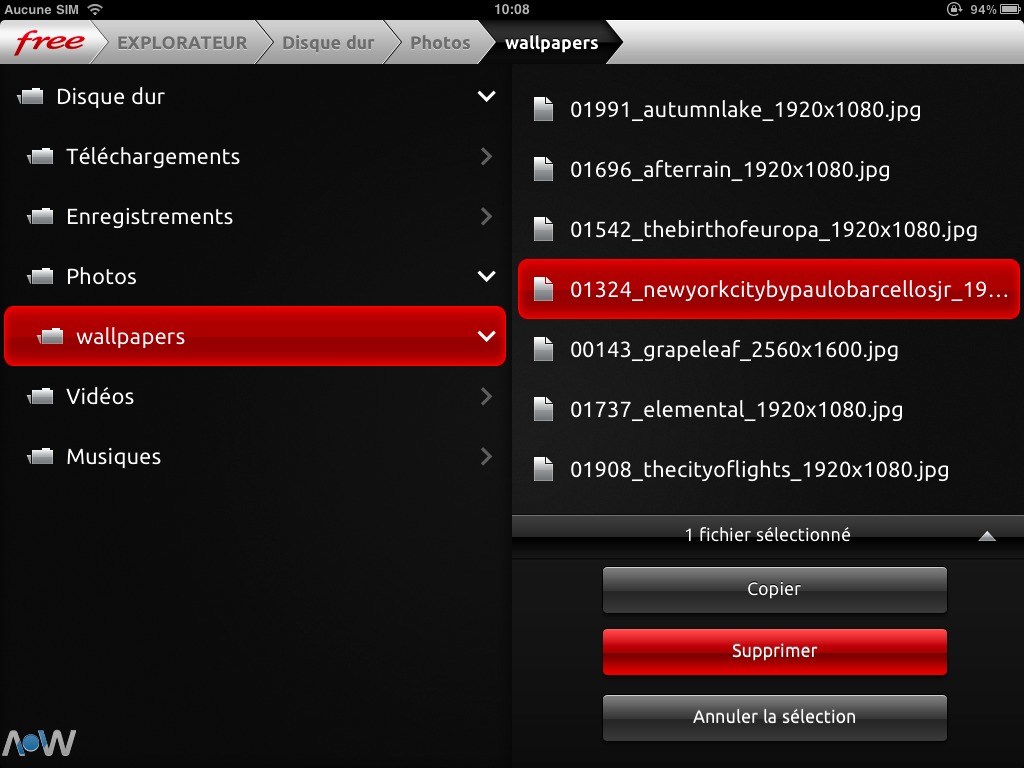Click the folder icon beside Enregistrements

pos(41,217)
